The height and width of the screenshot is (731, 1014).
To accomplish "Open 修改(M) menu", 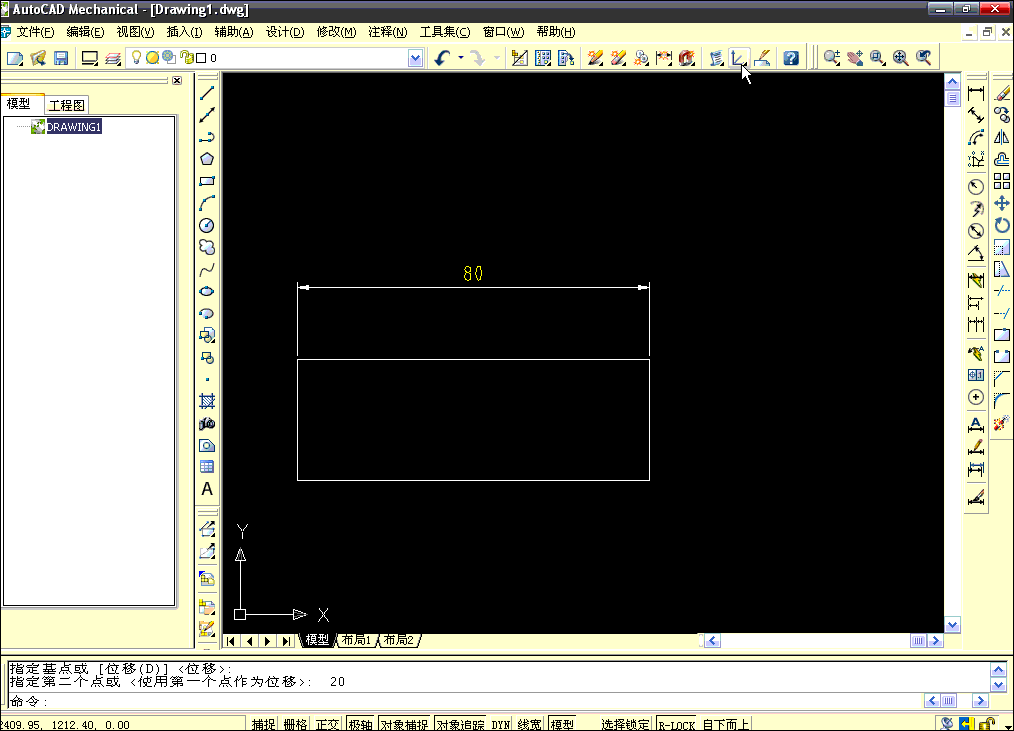I will 336,32.
